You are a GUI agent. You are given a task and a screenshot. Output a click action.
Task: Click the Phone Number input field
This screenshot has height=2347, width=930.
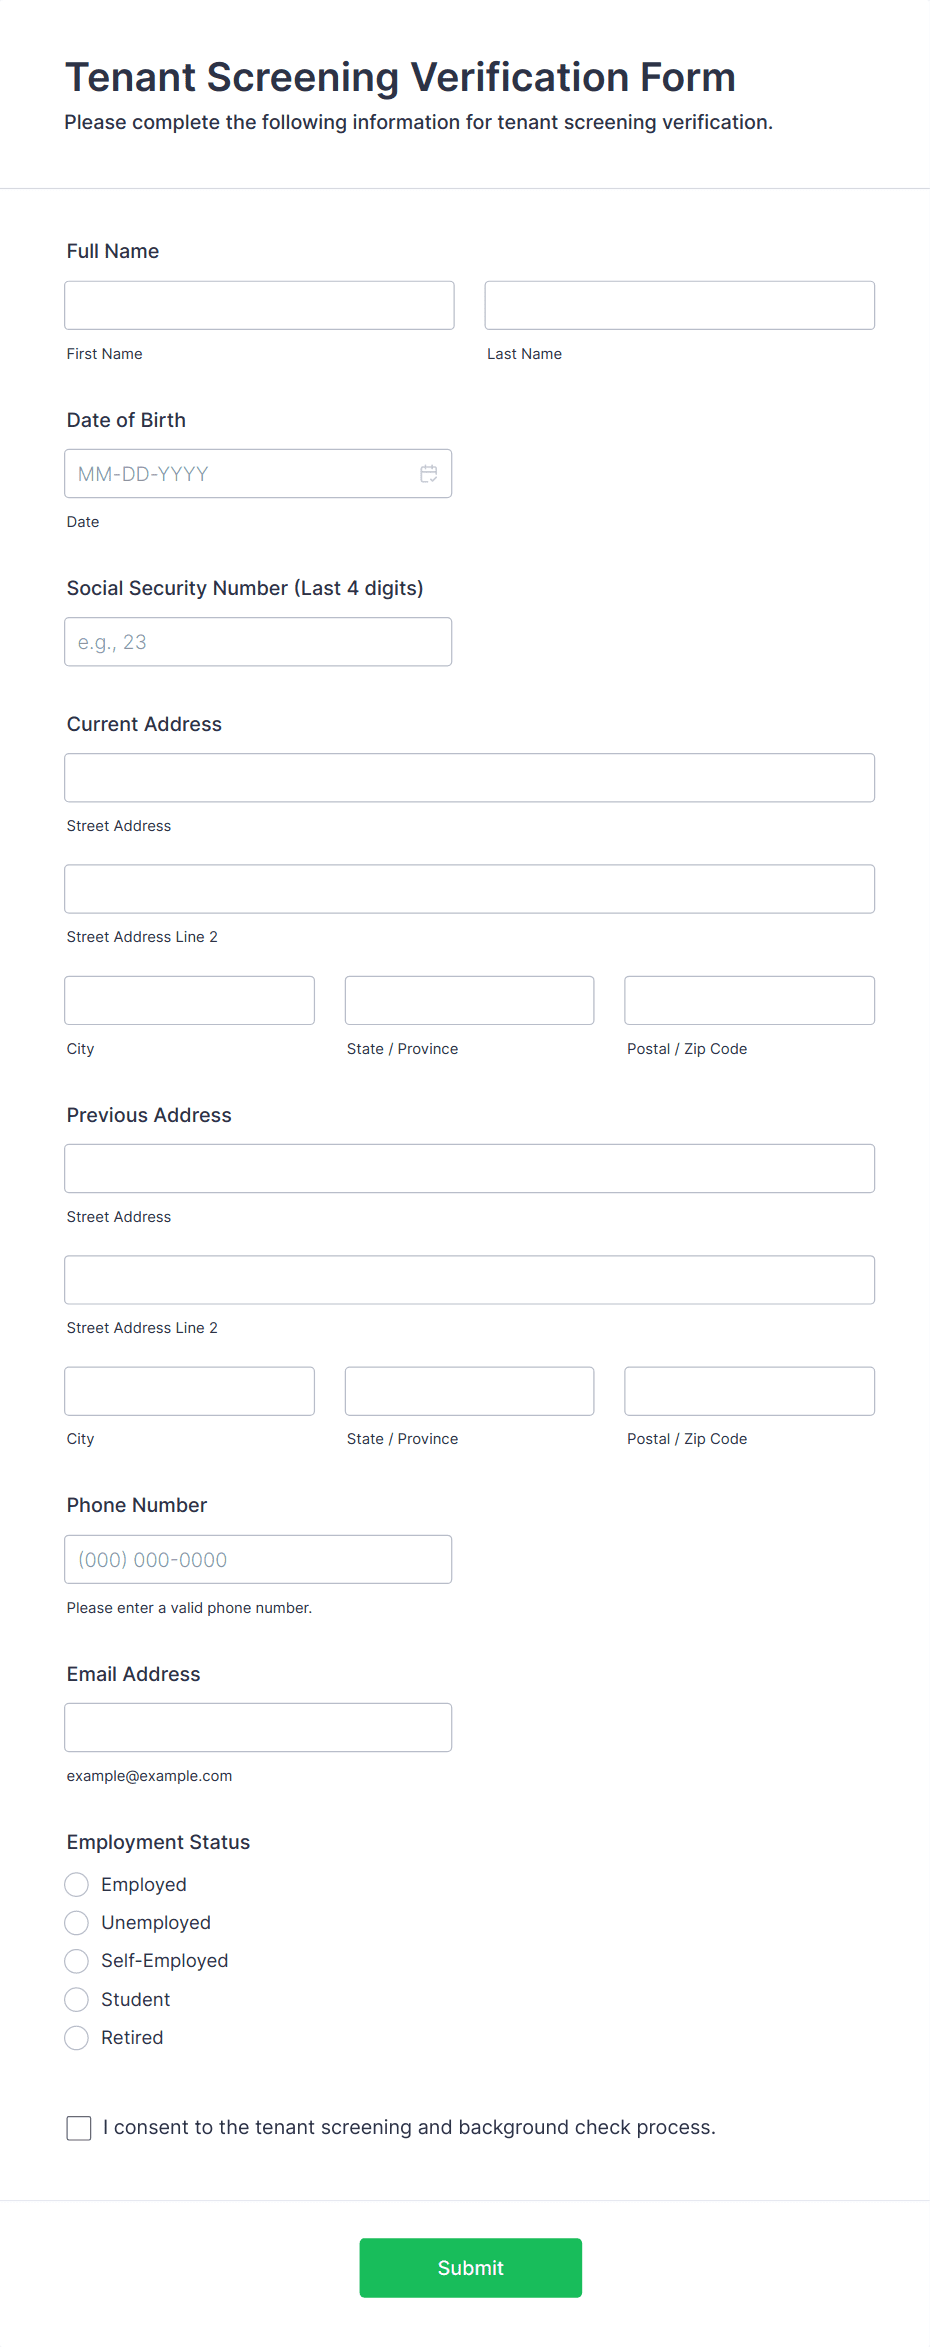[x=258, y=1559]
